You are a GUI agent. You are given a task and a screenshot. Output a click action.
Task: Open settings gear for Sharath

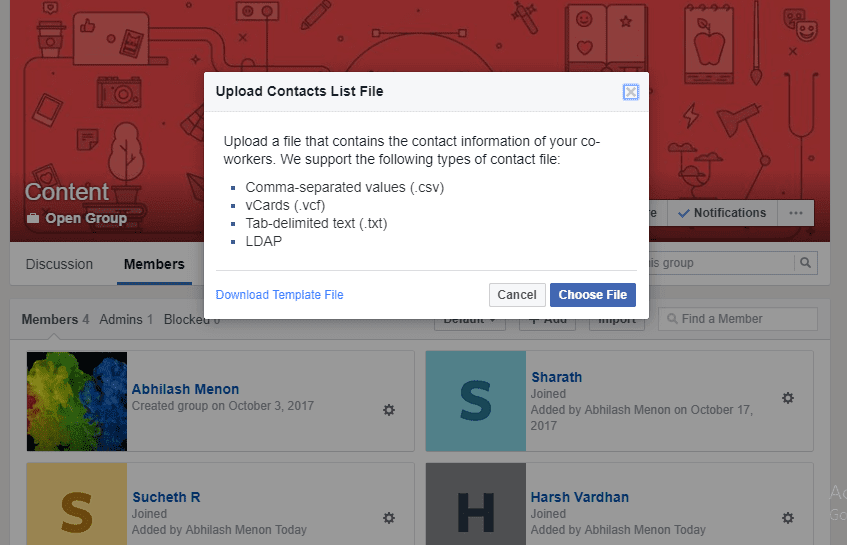pos(788,398)
